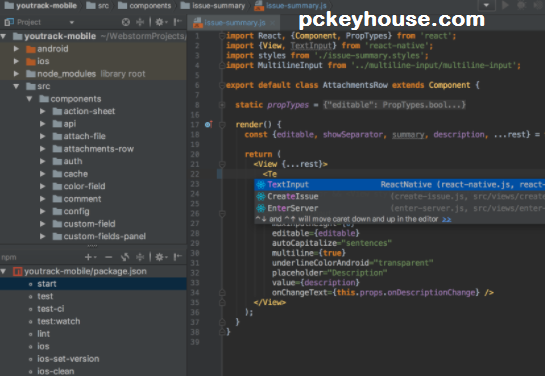Click the src breadcrumb in navigation bar

(x=98, y=6)
